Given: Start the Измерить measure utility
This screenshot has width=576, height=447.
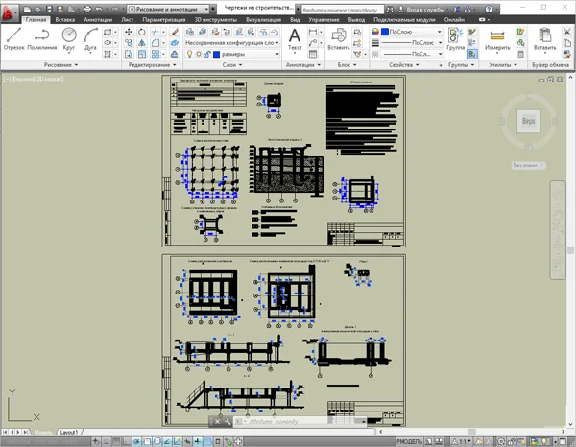Looking at the screenshot, I should coord(497,40).
